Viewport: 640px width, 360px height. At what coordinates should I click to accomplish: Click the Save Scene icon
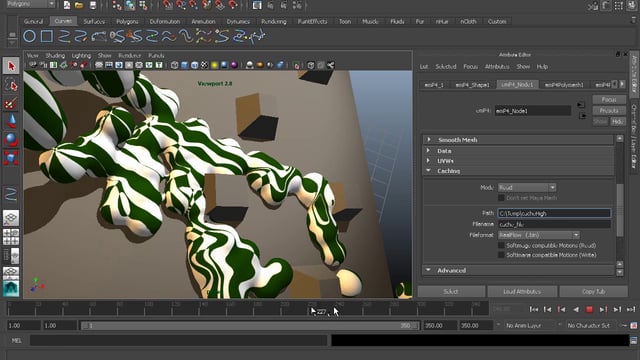coord(93,5)
